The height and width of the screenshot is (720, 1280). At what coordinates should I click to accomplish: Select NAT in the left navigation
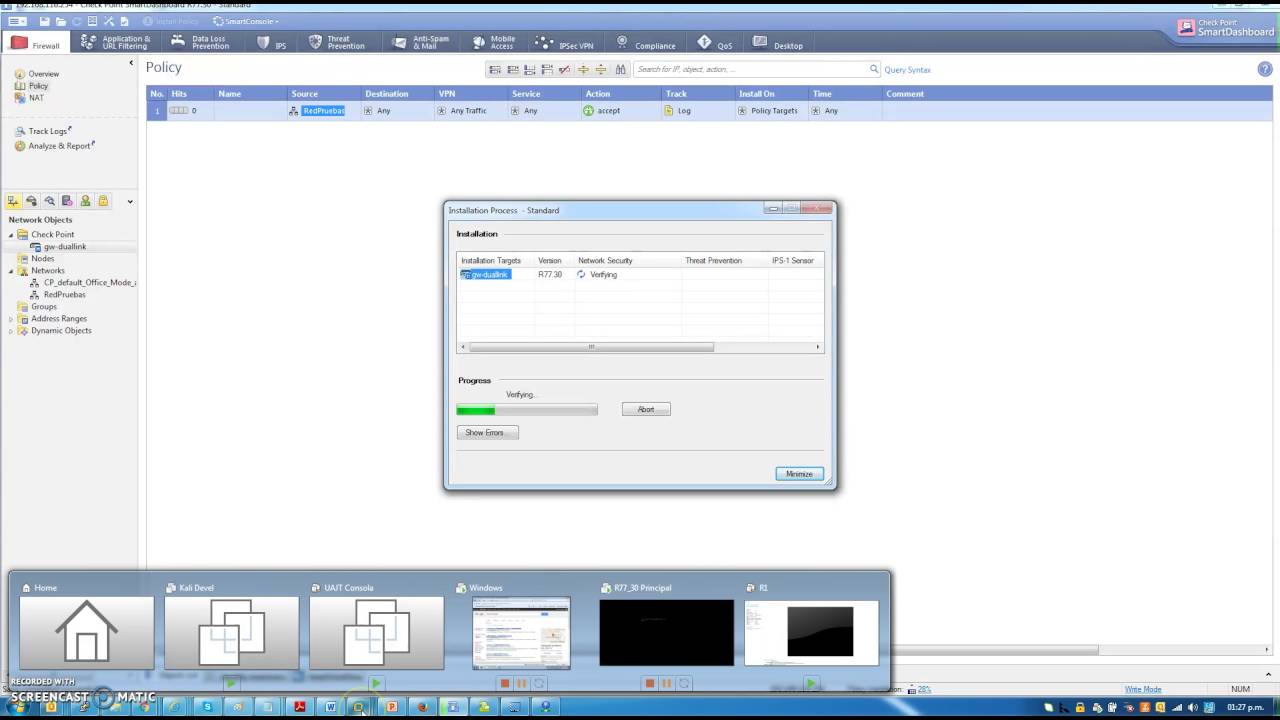coord(29,98)
